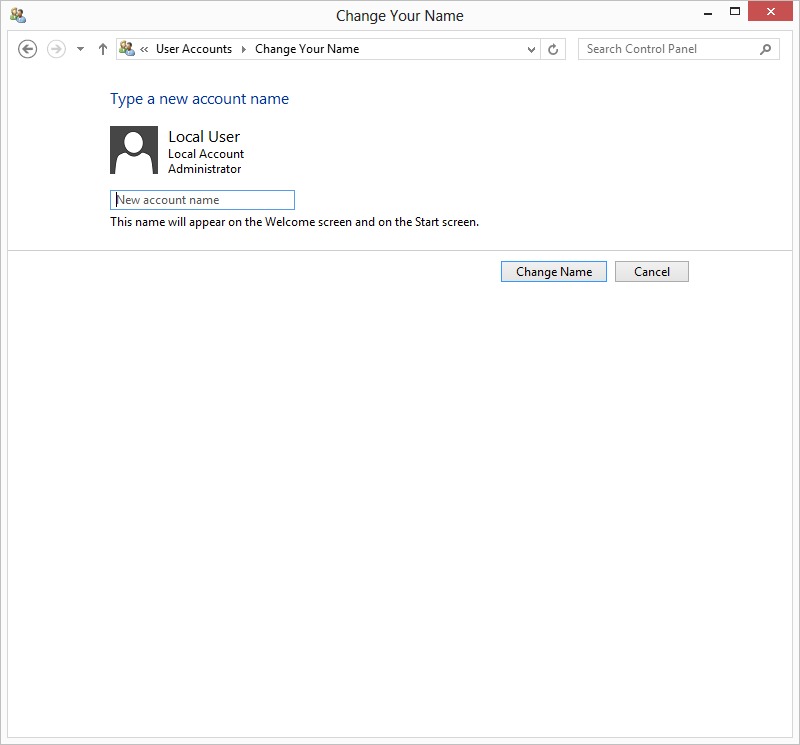Click the search magnifier icon
The height and width of the screenshot is (745, 800).
coord(766,49)
